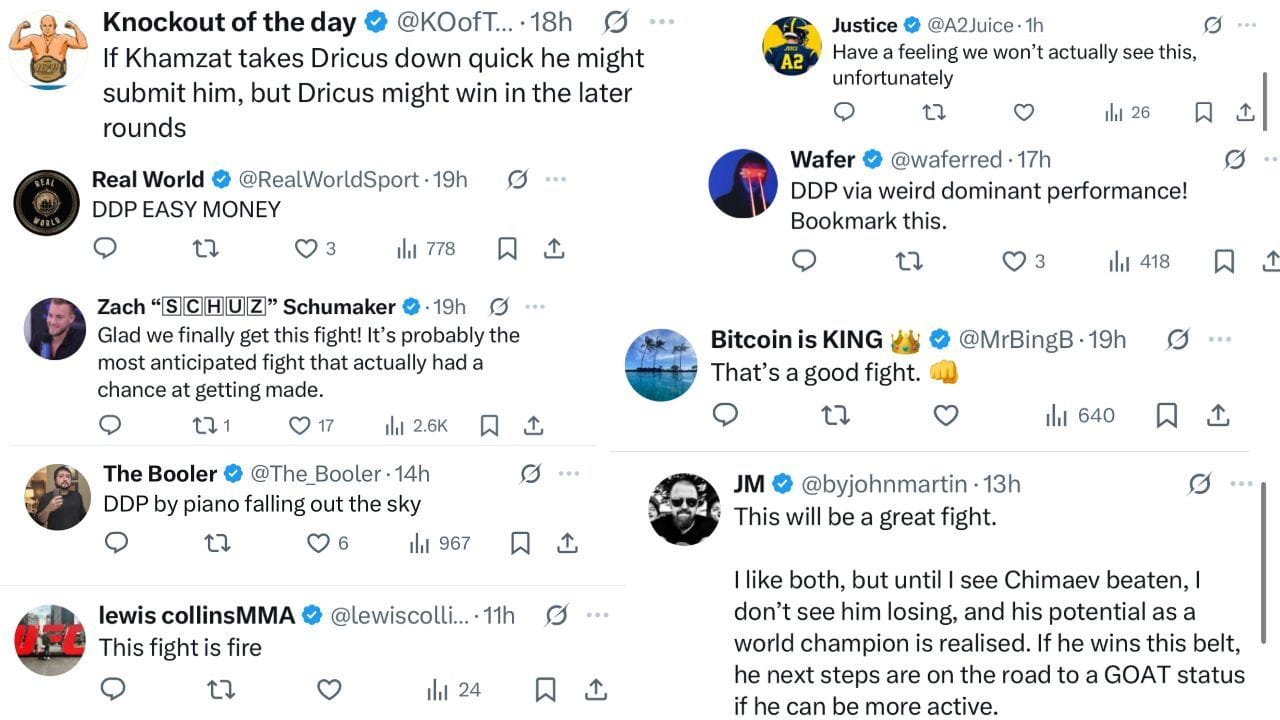The height and width of the screenshot is (720, 1280).
Task: Open Knockout of the day profile picture
Action: [47, 51]
